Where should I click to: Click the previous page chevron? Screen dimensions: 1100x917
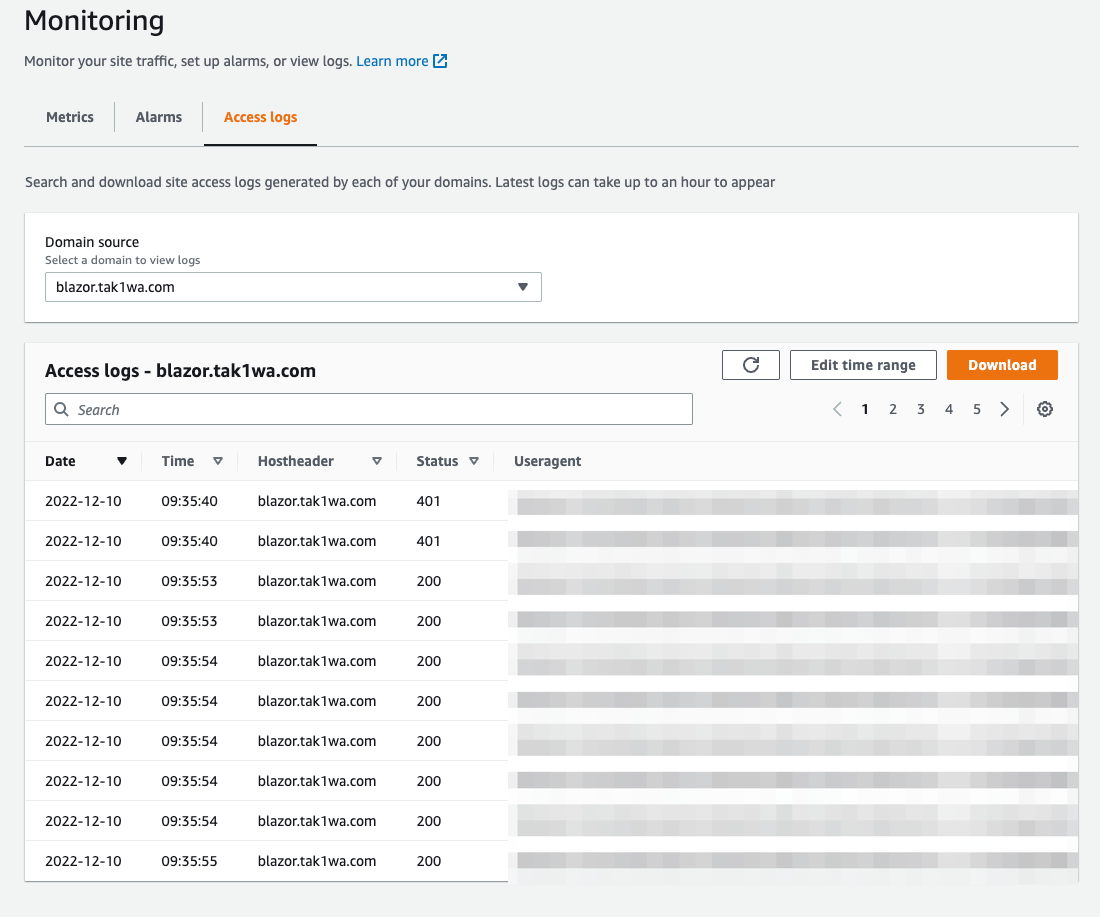pyautogui.click(x=837, y=409)
